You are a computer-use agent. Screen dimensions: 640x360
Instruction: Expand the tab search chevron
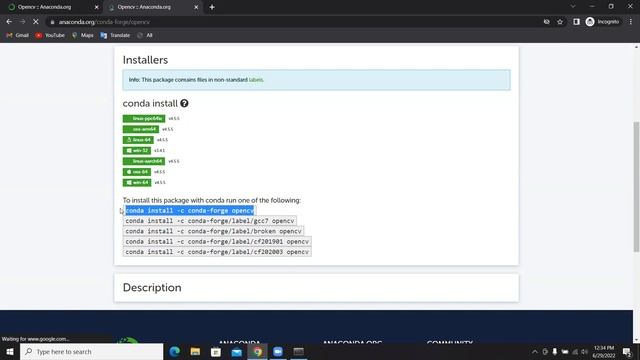(x=573, y=7)
